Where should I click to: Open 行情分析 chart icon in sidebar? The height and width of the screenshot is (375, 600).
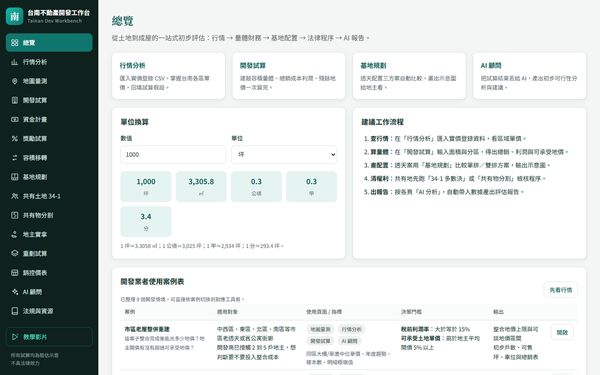click(x=15, y=62)
